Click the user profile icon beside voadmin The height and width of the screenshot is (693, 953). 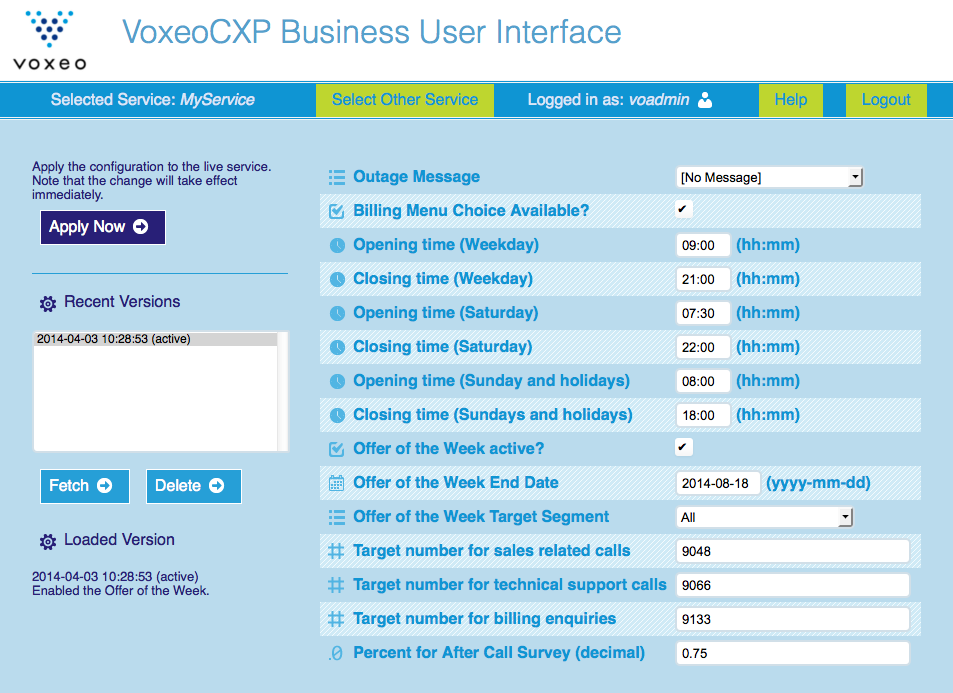(705, 100)
